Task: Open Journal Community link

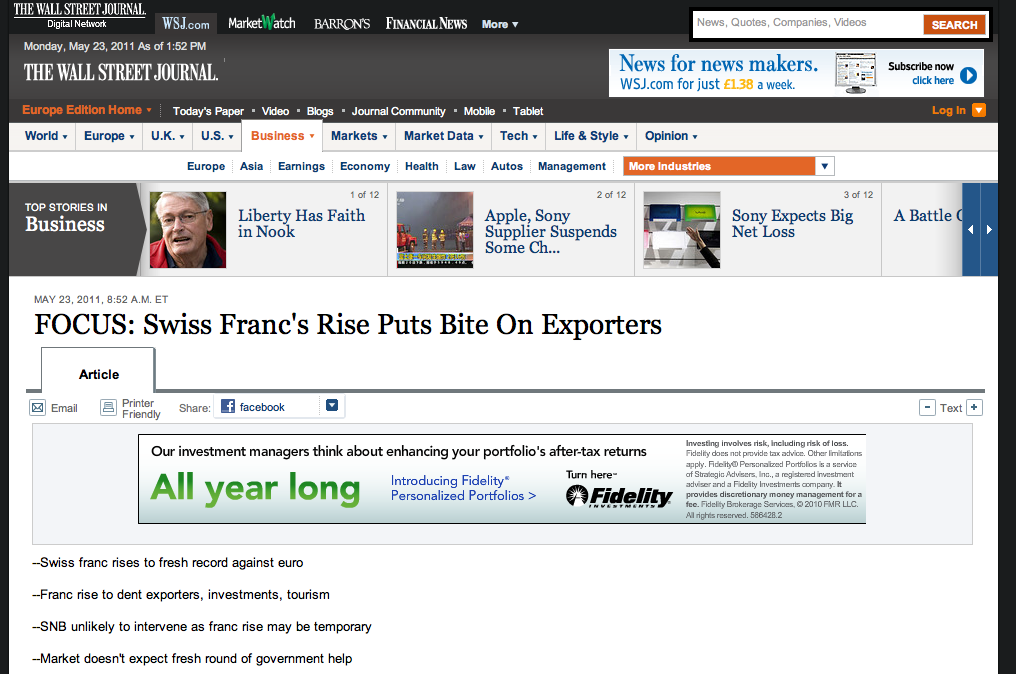Action: [x=398, y=111]
